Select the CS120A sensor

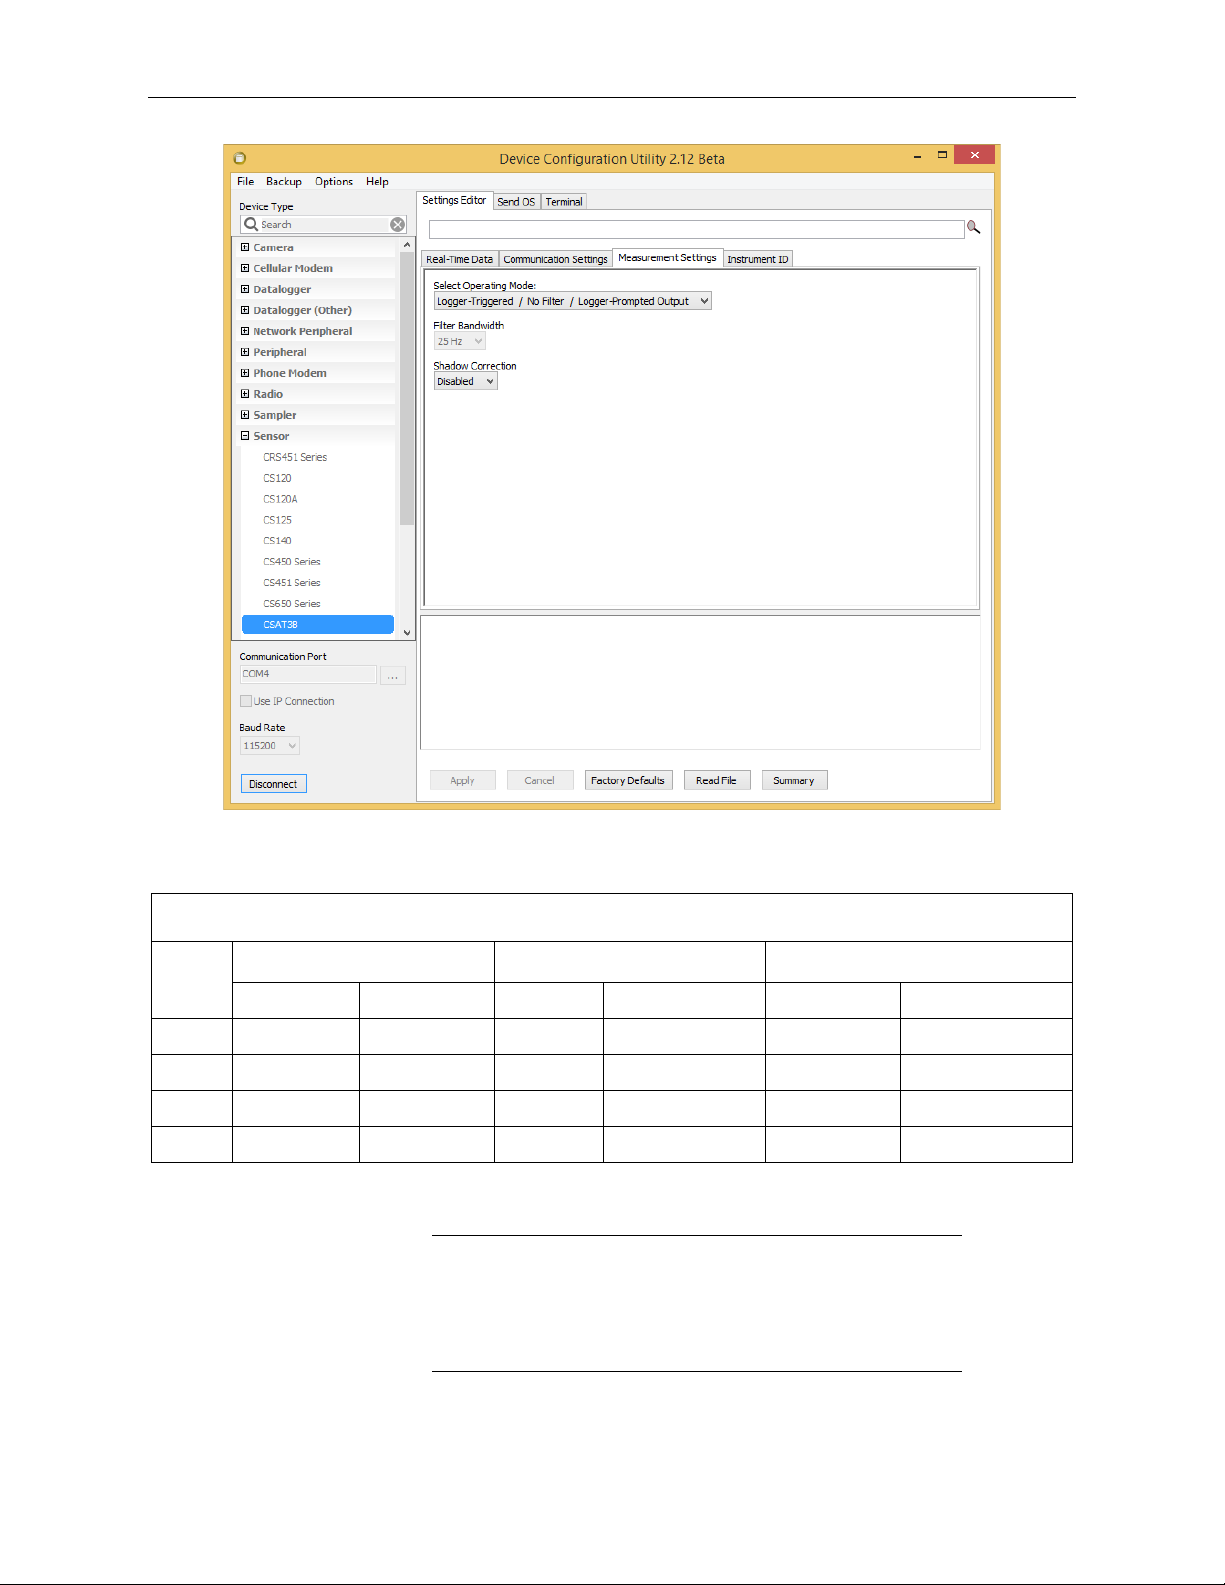[280, 499]
